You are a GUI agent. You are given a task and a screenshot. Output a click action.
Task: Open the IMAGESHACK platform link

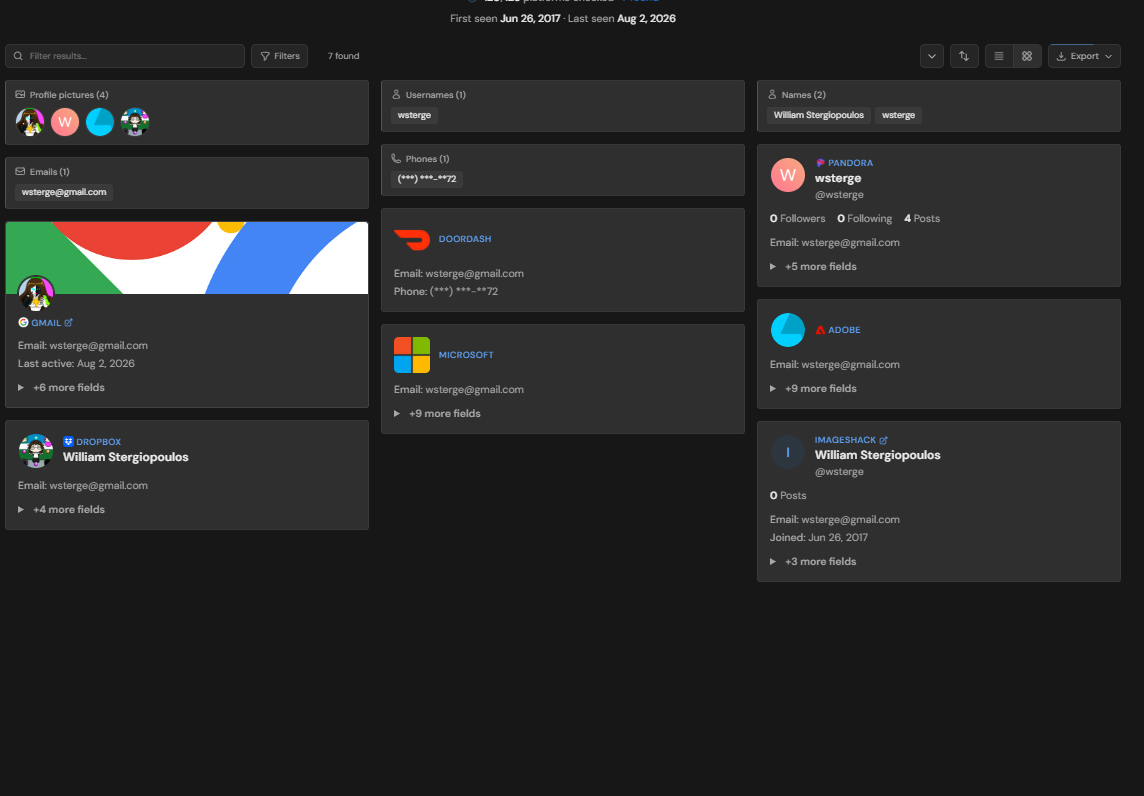point(845,440)
